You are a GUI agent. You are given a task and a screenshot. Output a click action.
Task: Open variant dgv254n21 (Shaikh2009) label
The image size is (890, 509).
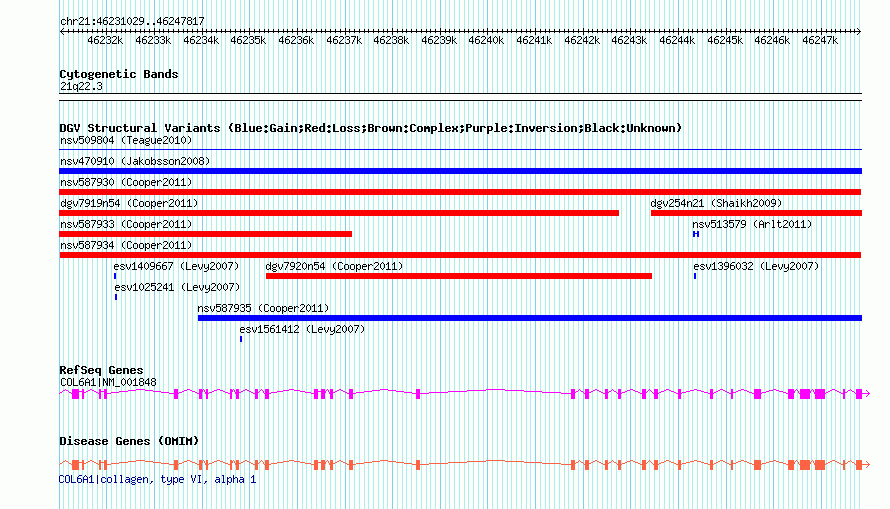[716, 203]
